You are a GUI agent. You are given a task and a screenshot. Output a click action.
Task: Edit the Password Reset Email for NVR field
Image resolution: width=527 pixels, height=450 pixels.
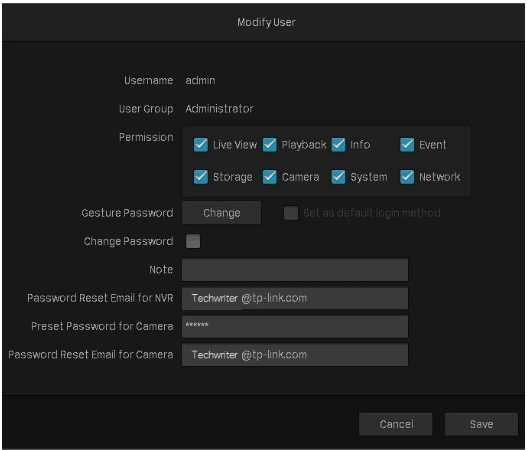coord(295,298)
